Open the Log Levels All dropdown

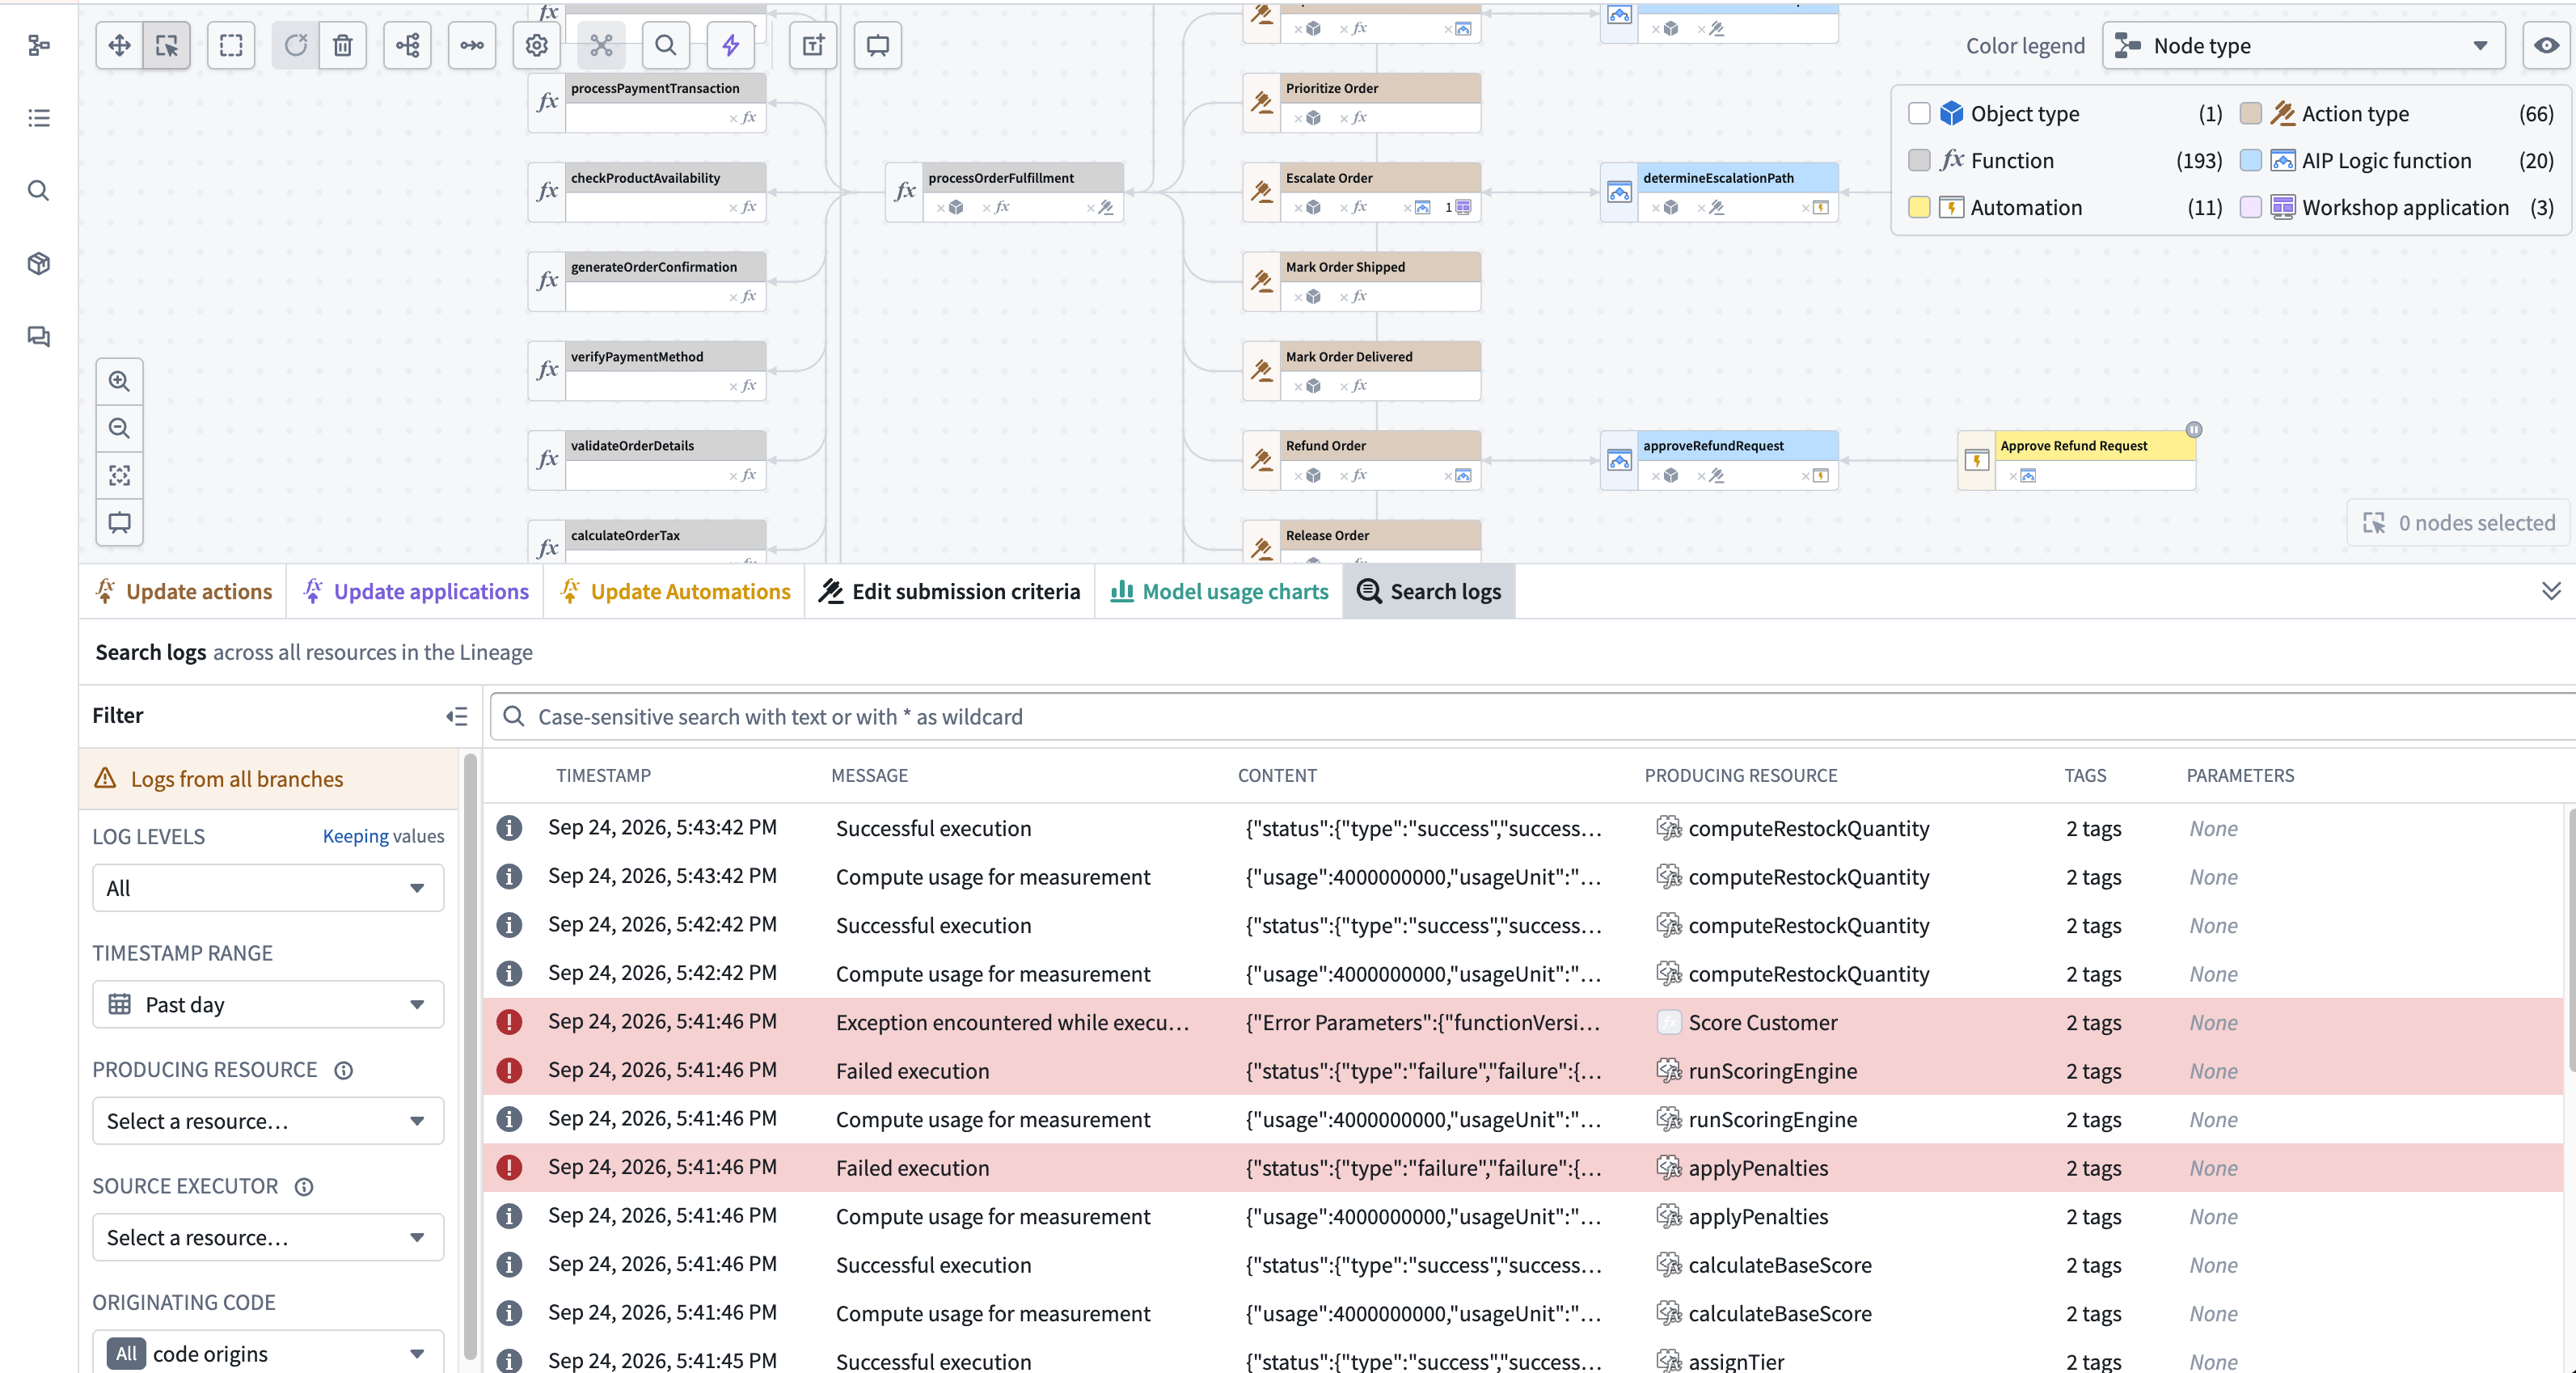click(x=268, y=888)
